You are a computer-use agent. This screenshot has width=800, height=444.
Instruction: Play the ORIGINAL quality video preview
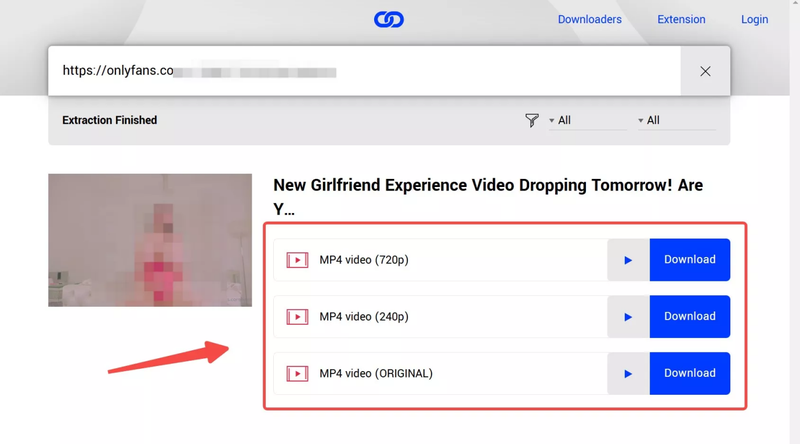tap(628, 374)
